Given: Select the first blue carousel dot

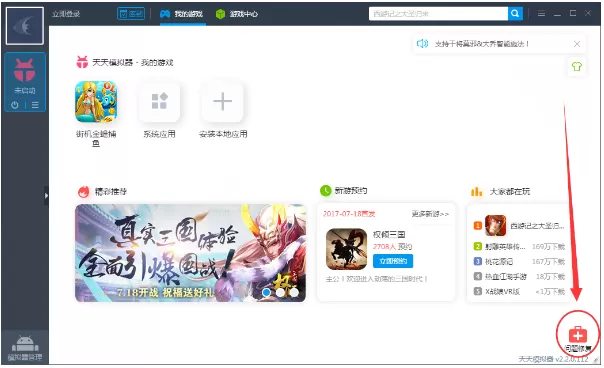Looking at the screenshot, I should point(266,292).
